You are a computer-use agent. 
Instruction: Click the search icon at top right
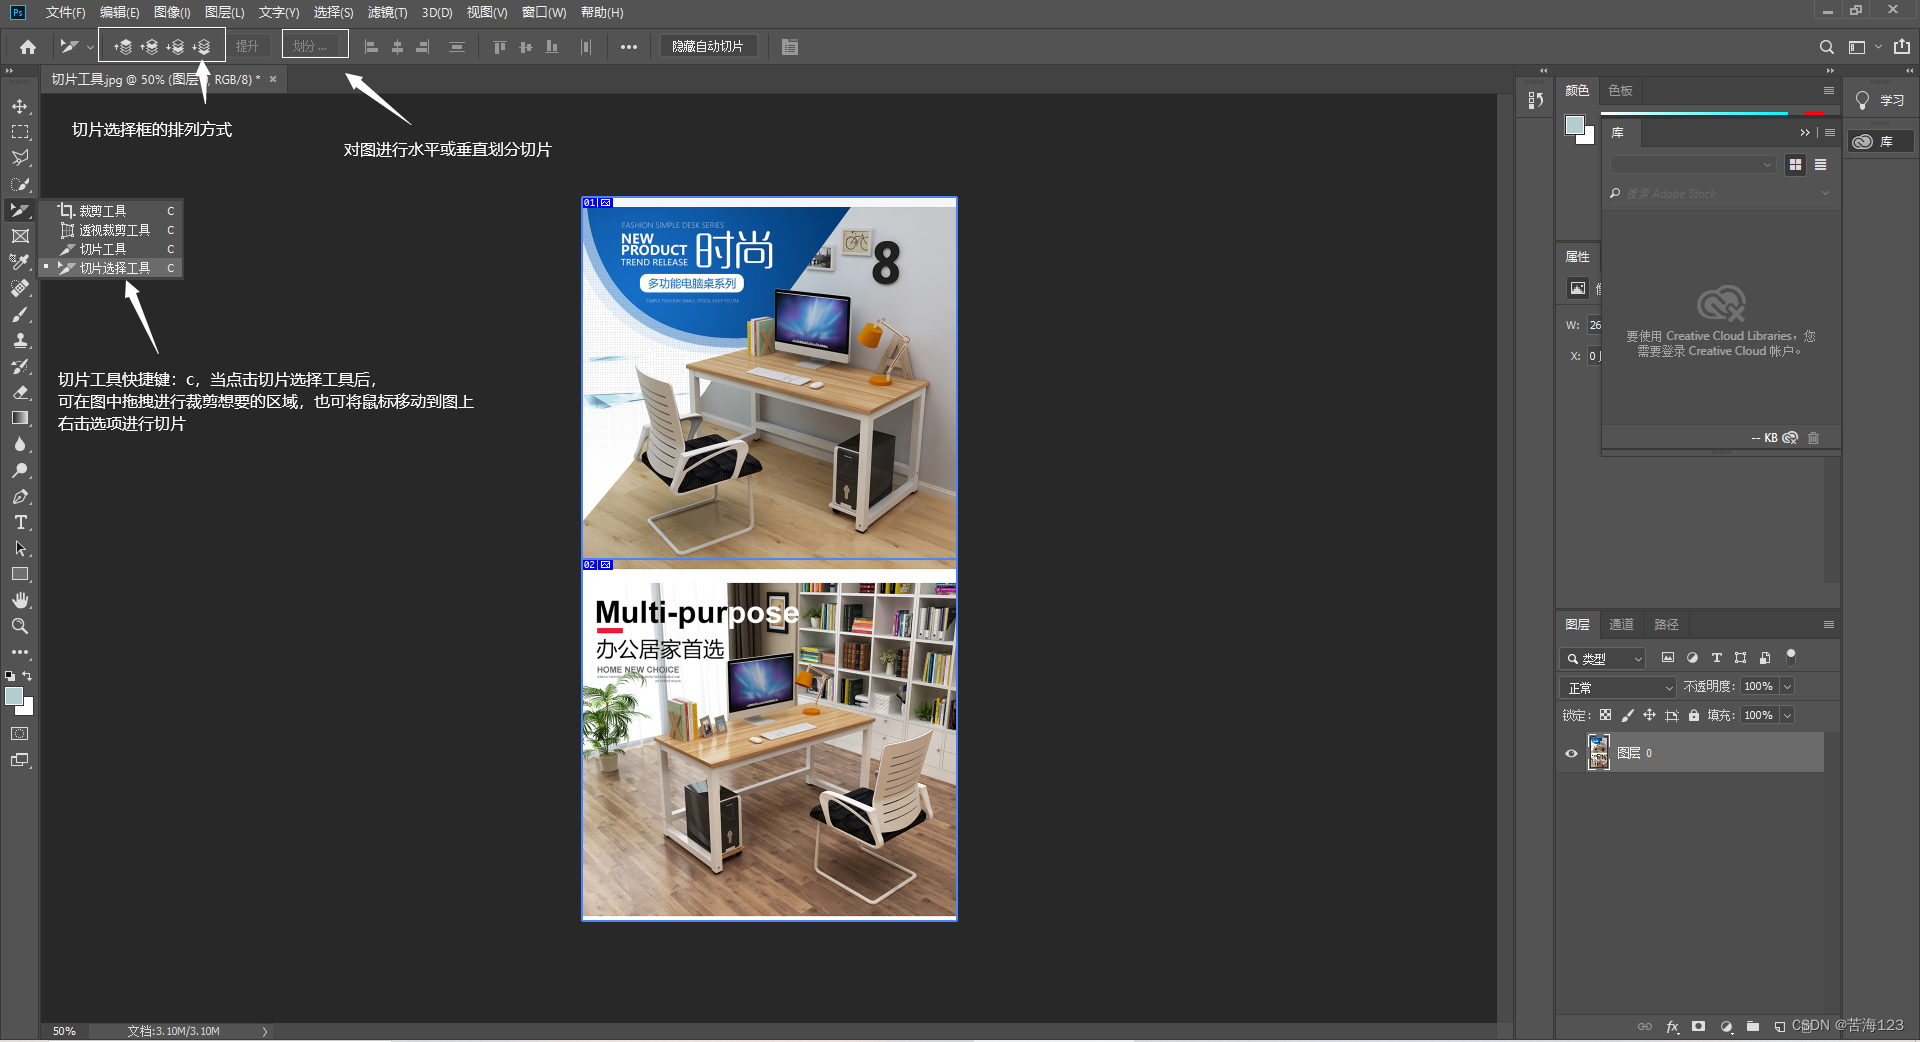[1826, 47]
